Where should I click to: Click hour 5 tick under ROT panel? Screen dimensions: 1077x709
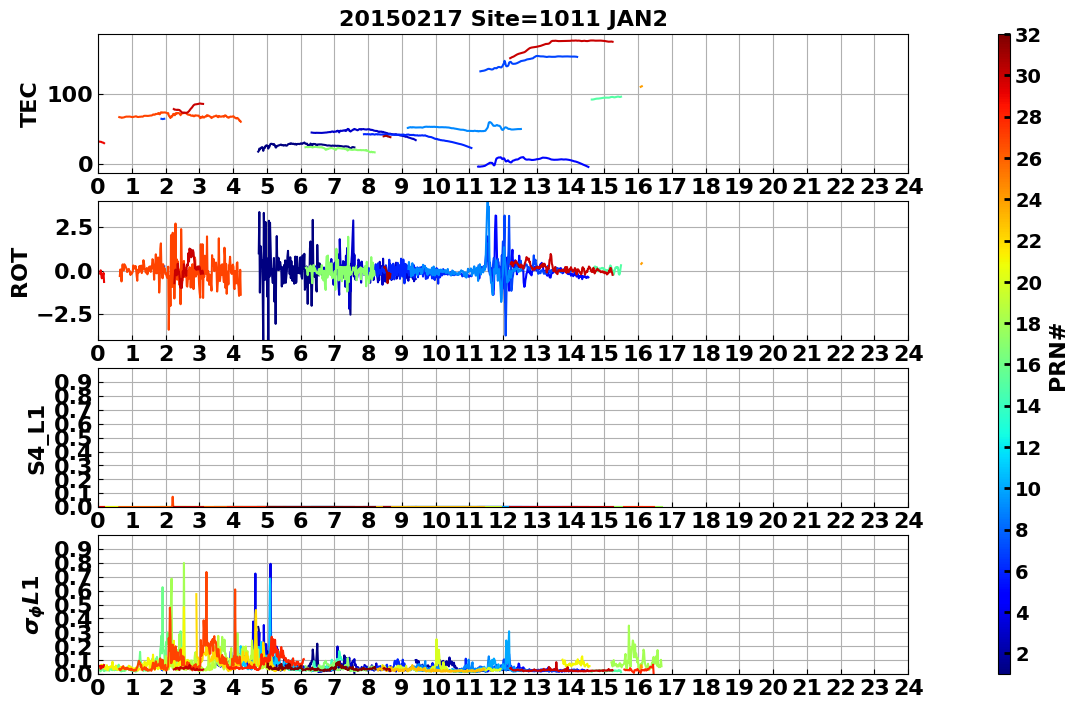267,353
